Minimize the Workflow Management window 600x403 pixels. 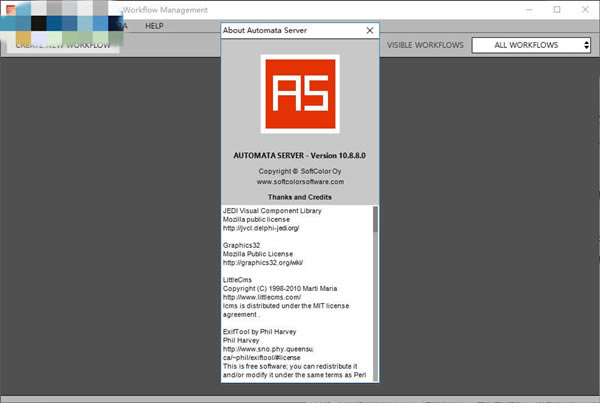click(529, 10)
